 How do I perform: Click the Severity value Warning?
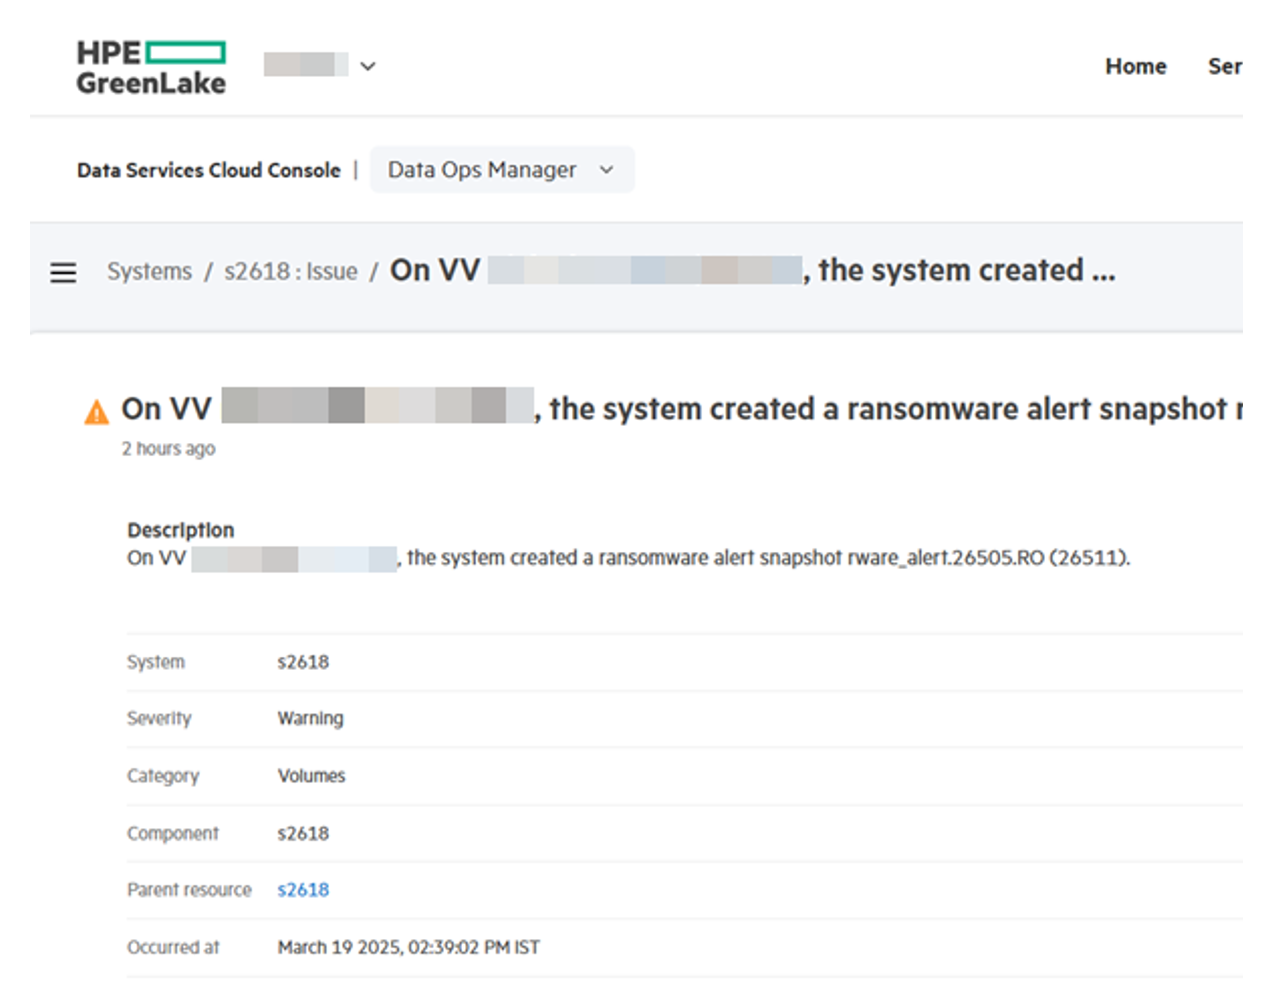point(311,719)
